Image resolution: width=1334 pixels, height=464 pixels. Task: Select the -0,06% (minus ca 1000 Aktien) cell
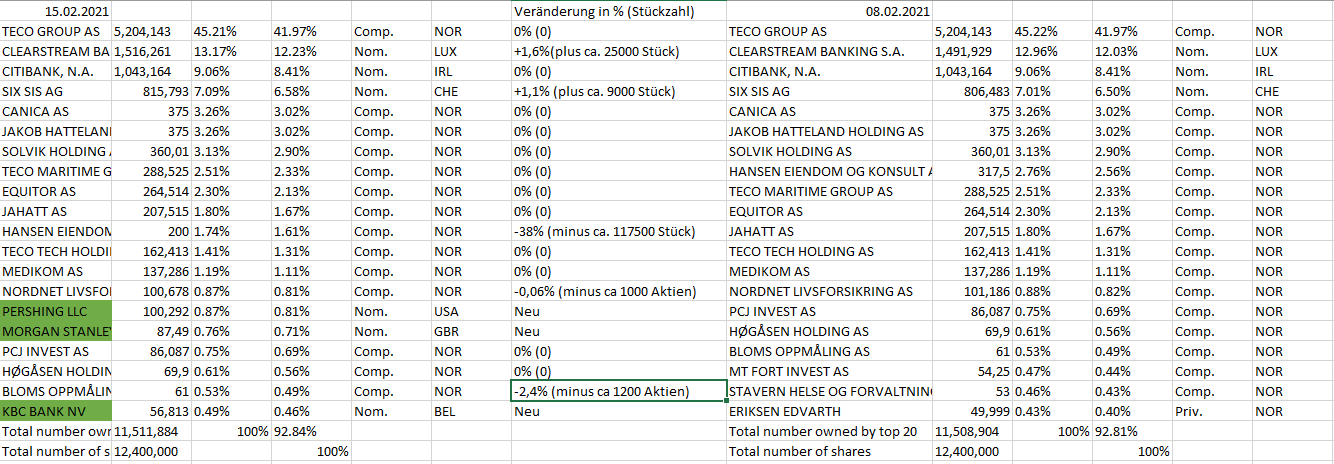point(604,291)
